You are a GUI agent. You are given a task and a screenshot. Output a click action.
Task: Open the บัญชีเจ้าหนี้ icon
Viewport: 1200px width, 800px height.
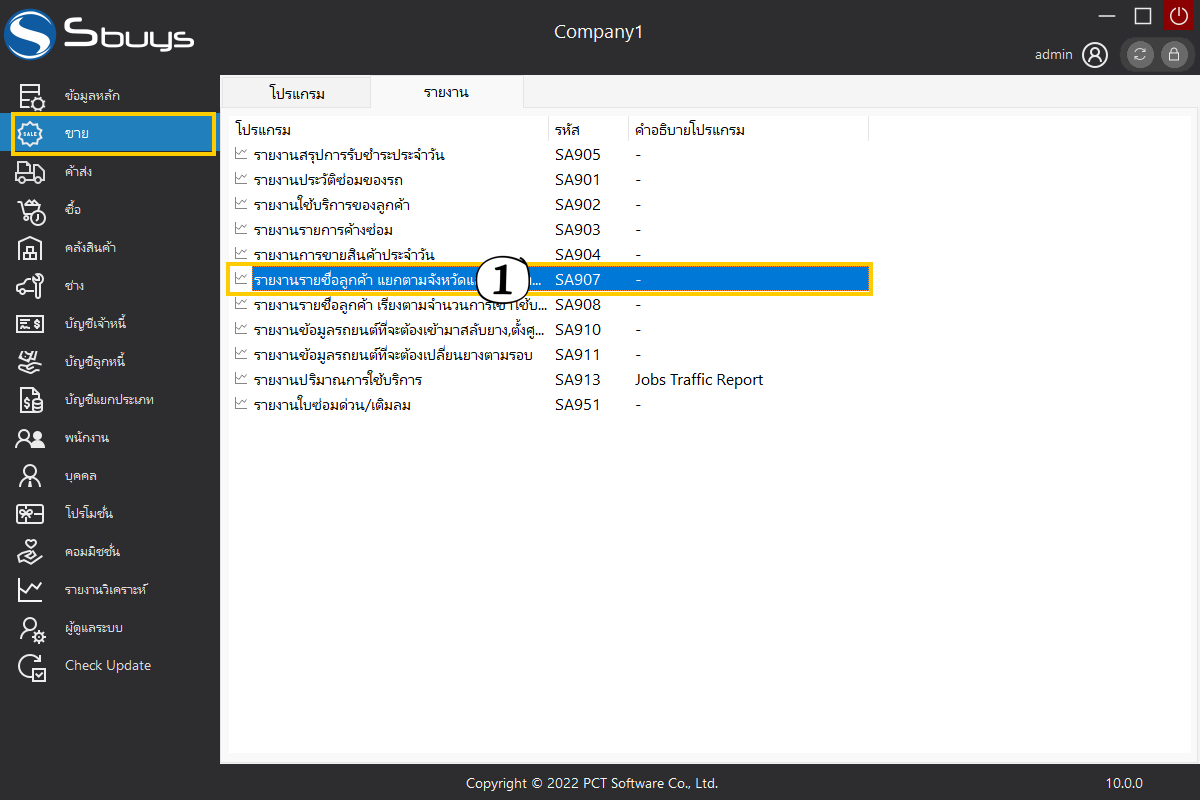(31, 324)
